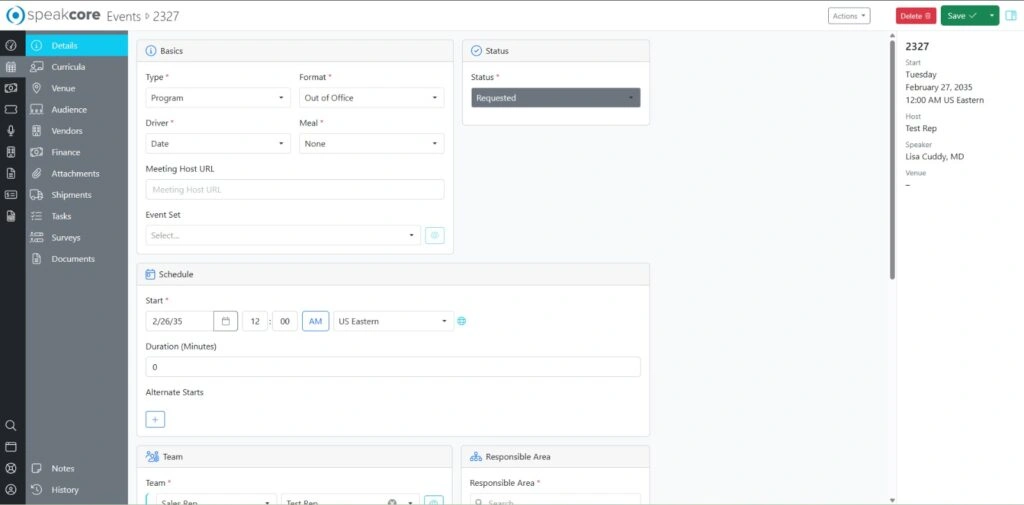
Task: Click the icon button beside Event Set
Action: click(x=435, y=235)
